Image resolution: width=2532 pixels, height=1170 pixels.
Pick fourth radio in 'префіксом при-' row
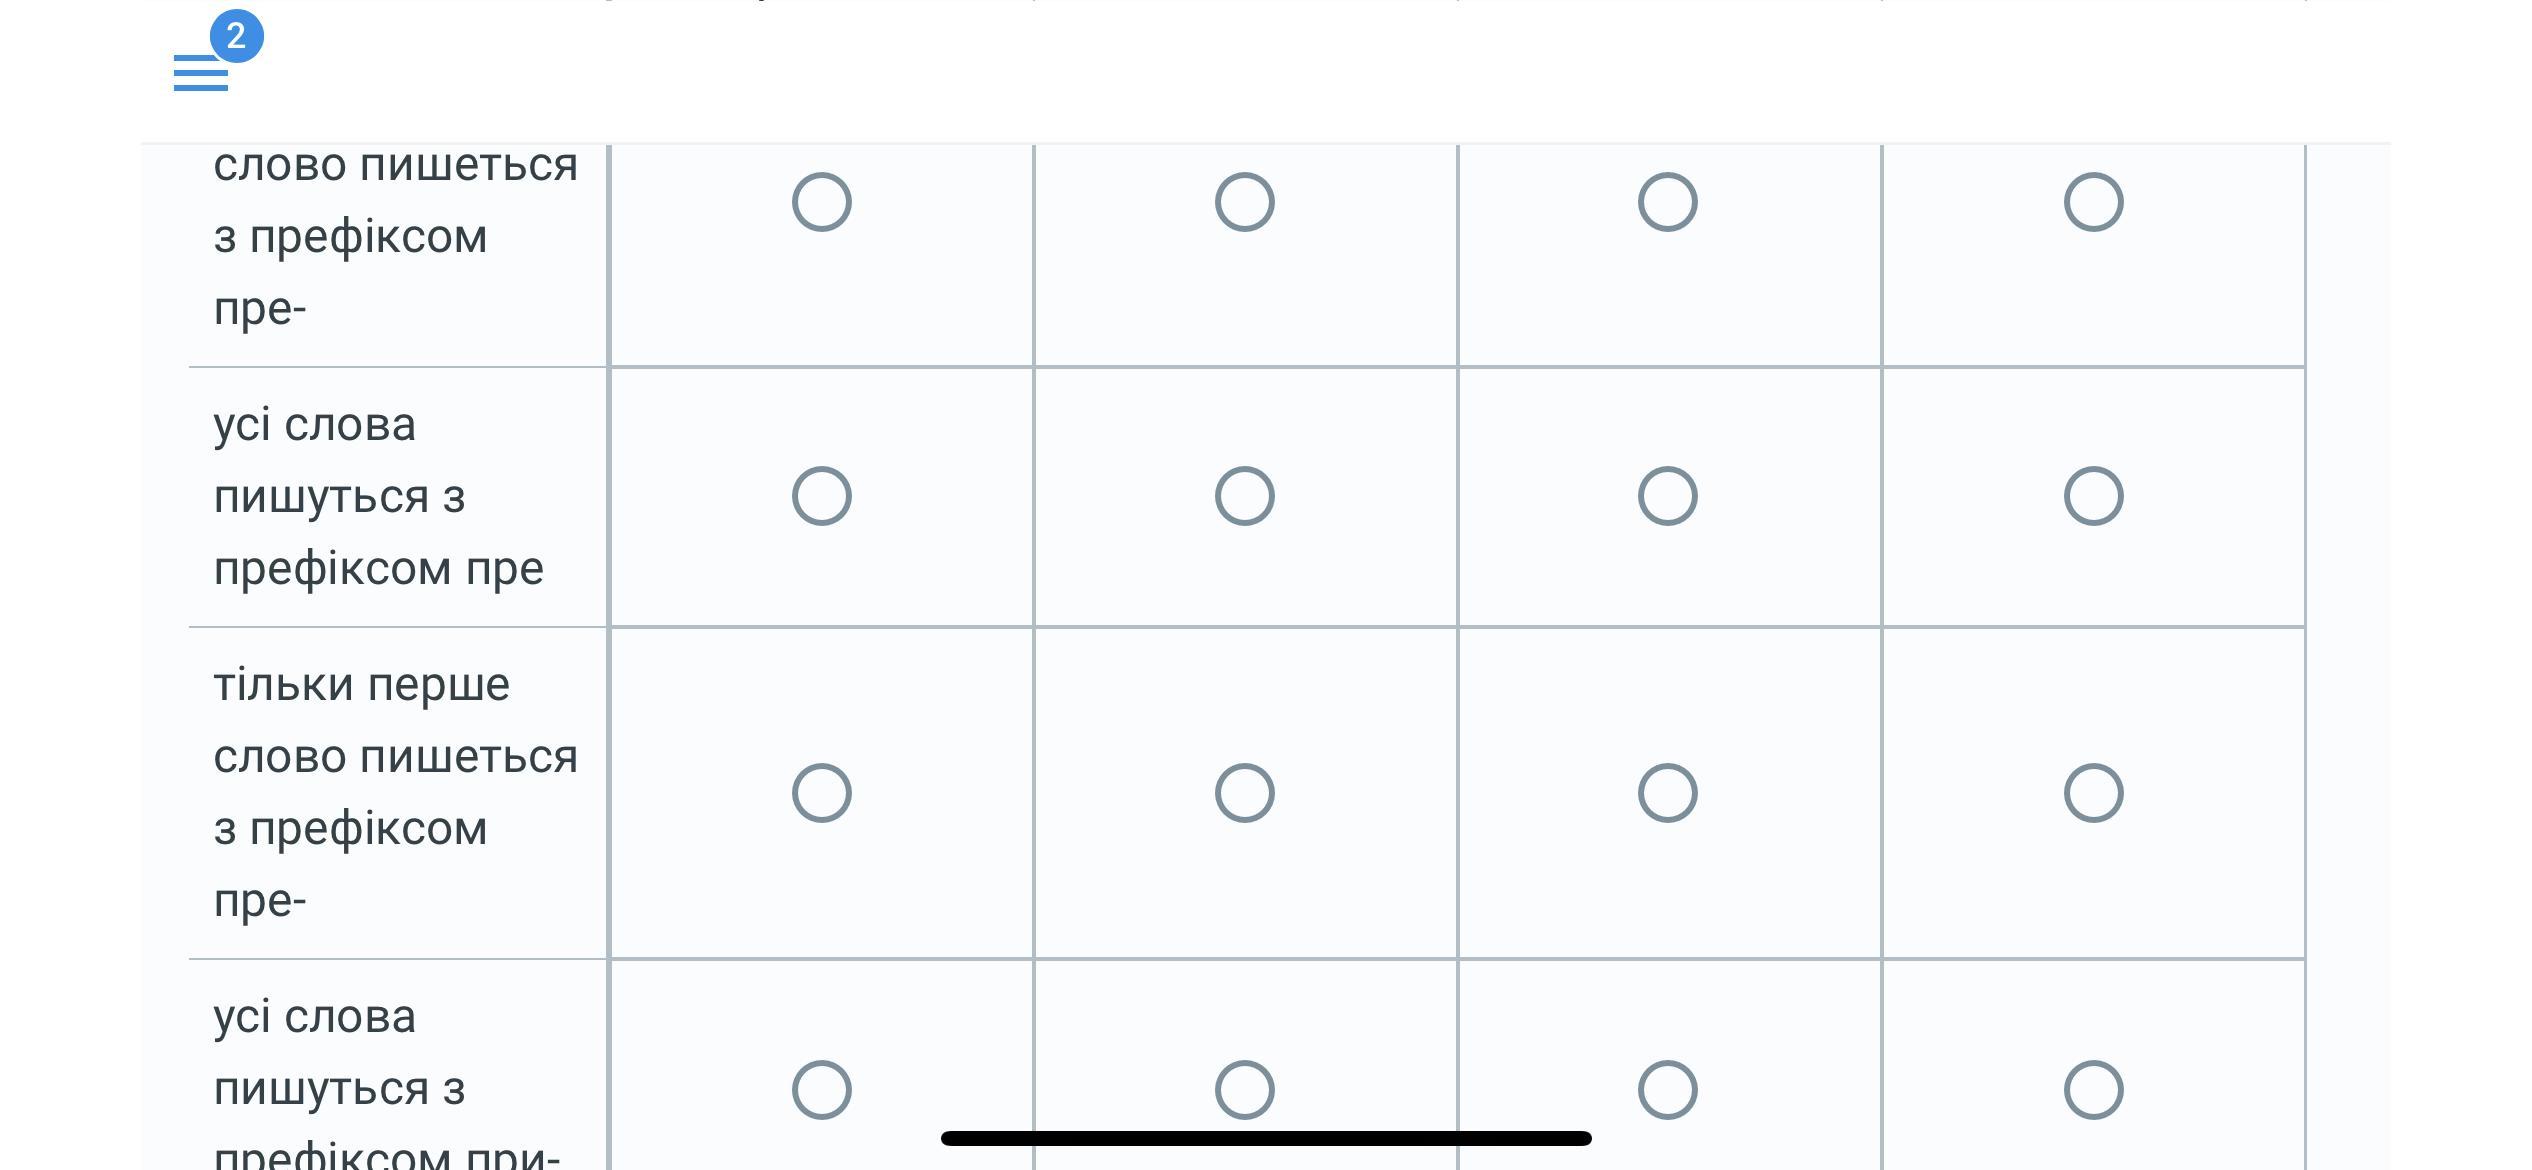[2094, 1089]
